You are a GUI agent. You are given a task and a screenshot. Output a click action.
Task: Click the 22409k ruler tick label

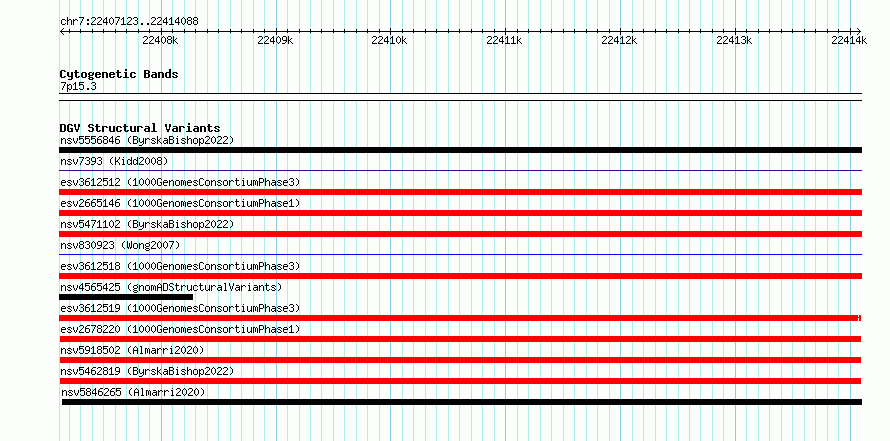[x=275, y=40]
